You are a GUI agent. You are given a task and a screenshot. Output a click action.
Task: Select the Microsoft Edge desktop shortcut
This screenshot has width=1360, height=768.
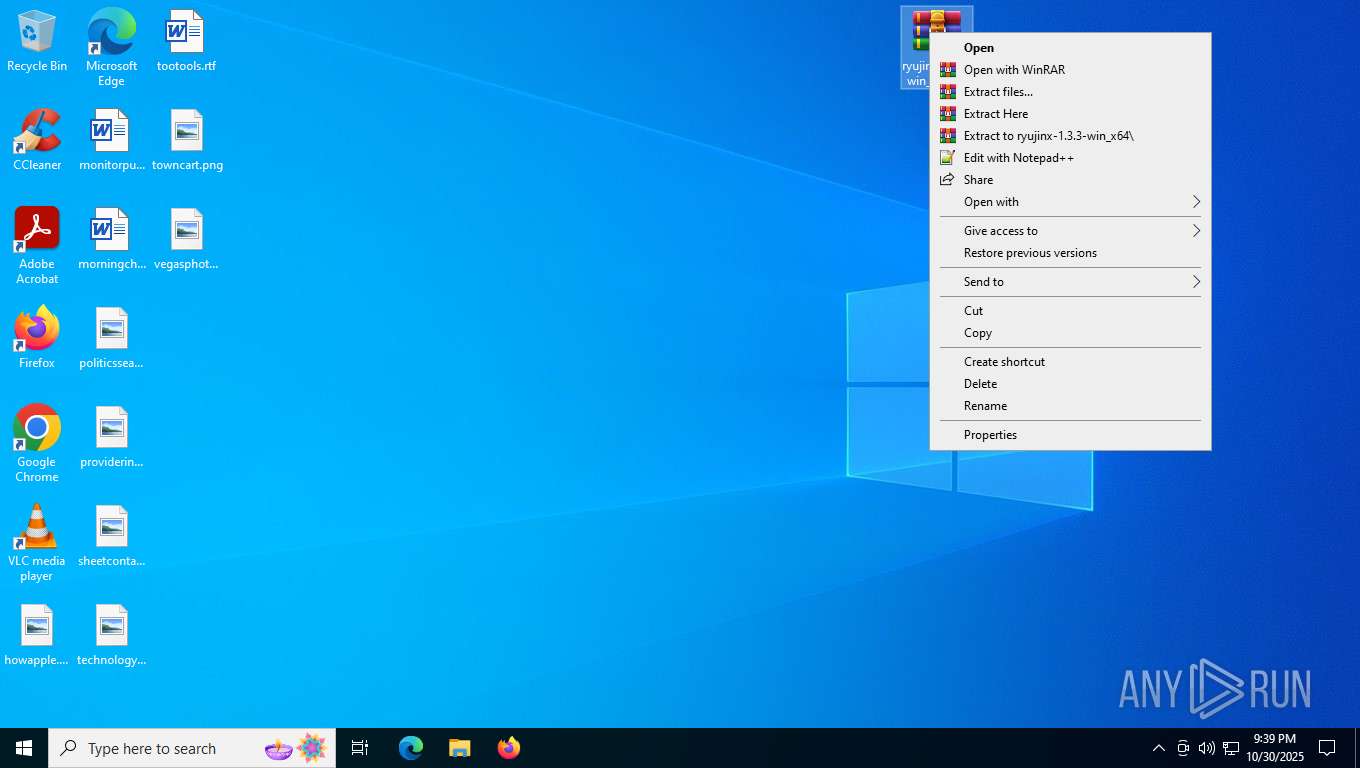[111, 48]
